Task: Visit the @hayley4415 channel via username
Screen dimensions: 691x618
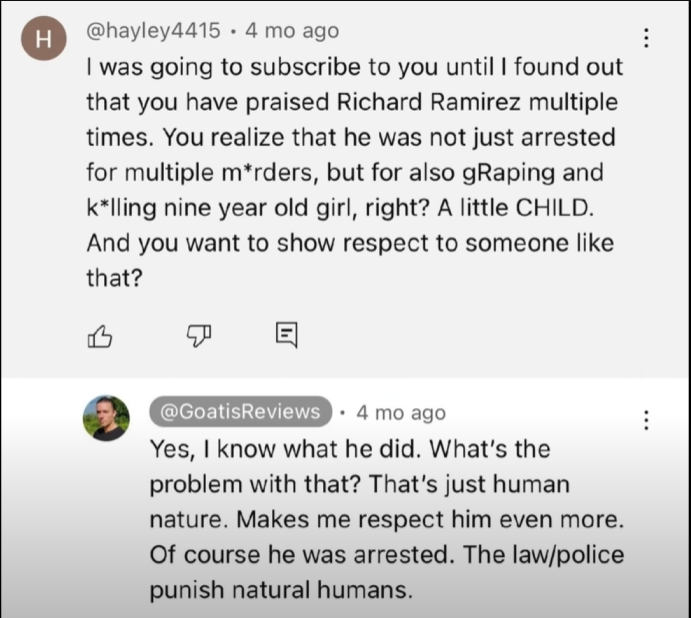Action: (x=153, y=31)
